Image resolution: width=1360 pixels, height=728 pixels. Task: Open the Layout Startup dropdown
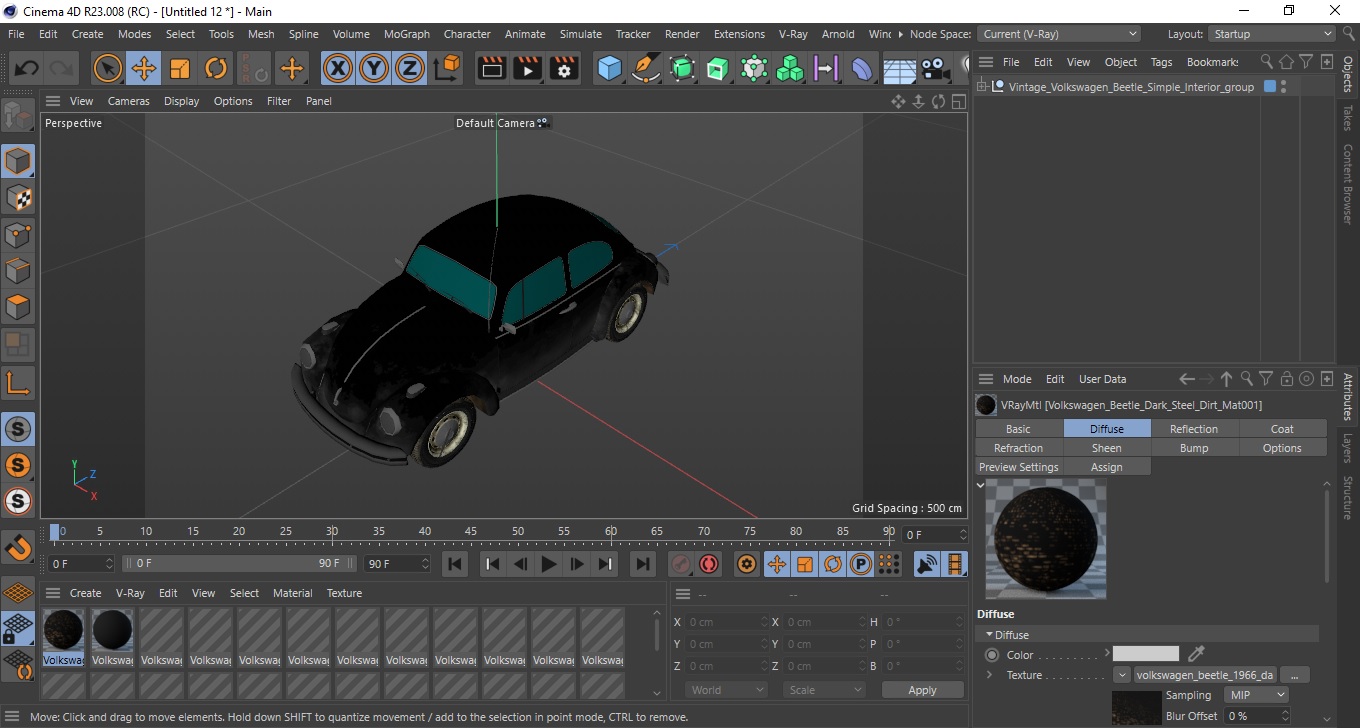tap(1272, 34)
